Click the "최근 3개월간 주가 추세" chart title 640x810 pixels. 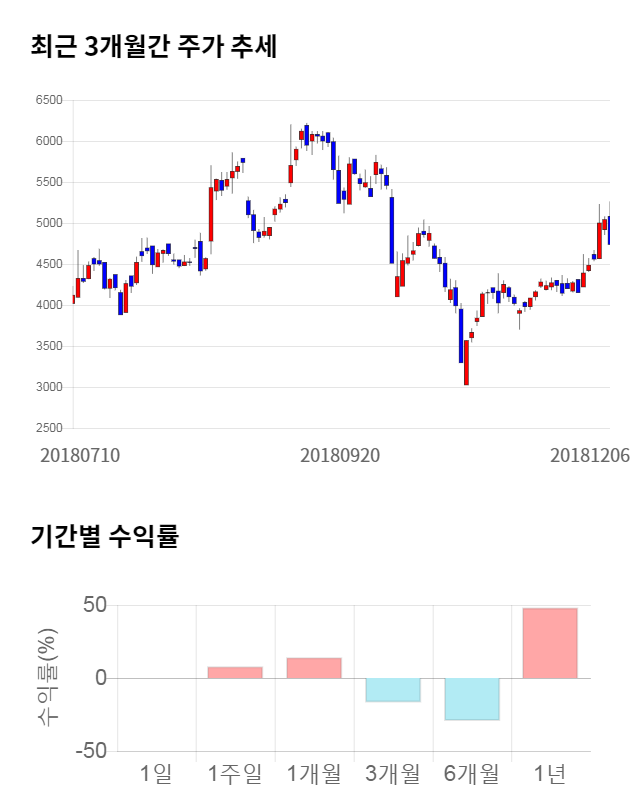(x=154, y=47)
